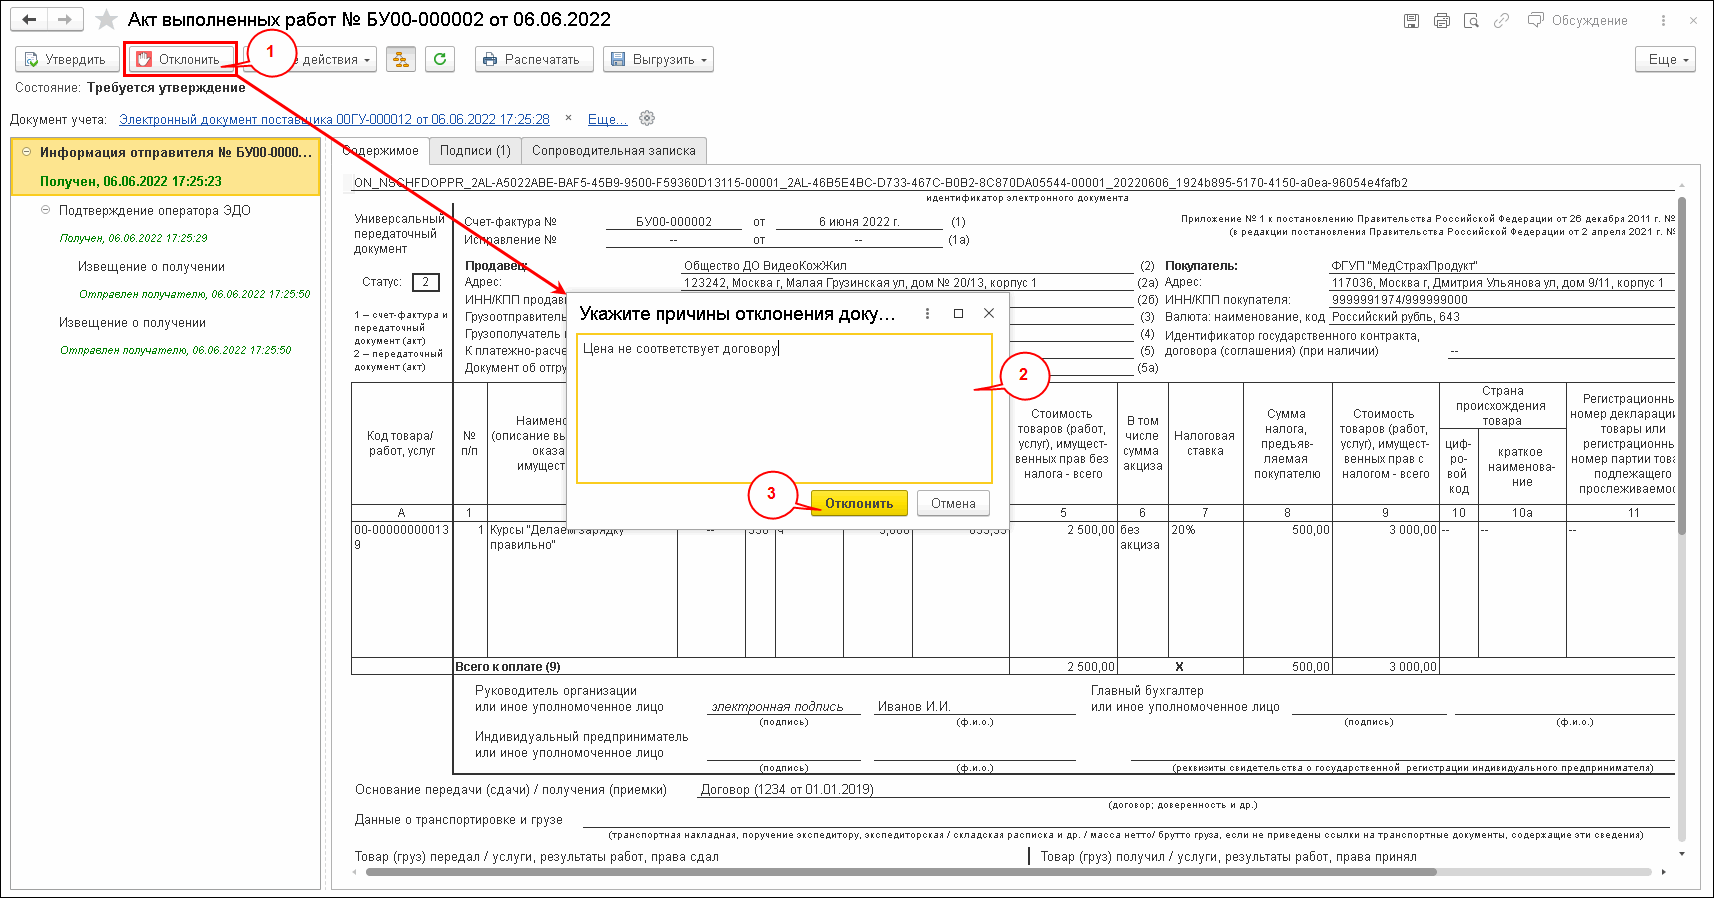
Task: Clear the accounting document link with the x
Action: click(x=569, y=118)
